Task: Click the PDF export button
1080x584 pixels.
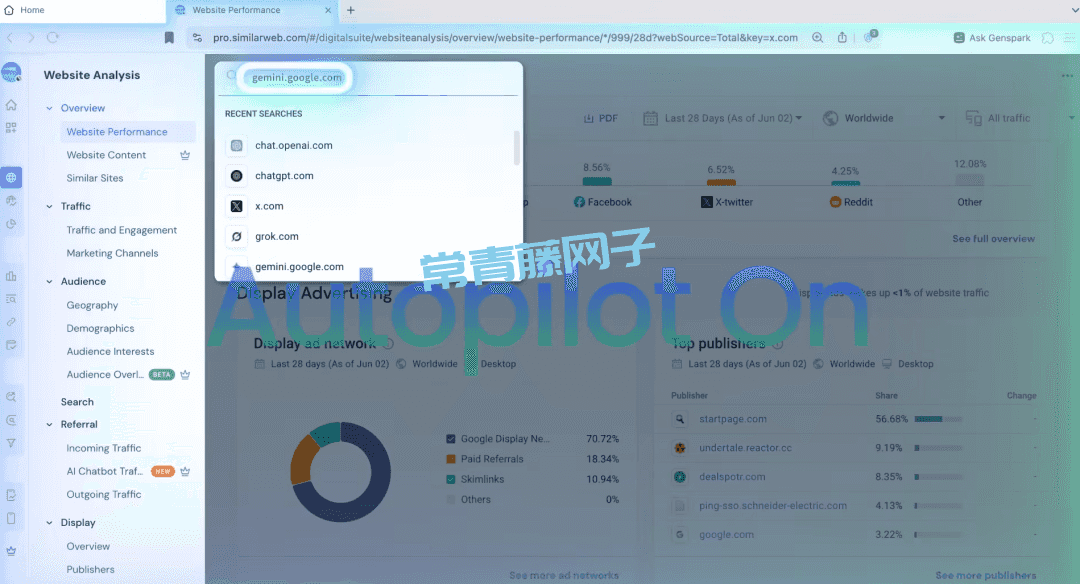Action: tap(601, 118)
